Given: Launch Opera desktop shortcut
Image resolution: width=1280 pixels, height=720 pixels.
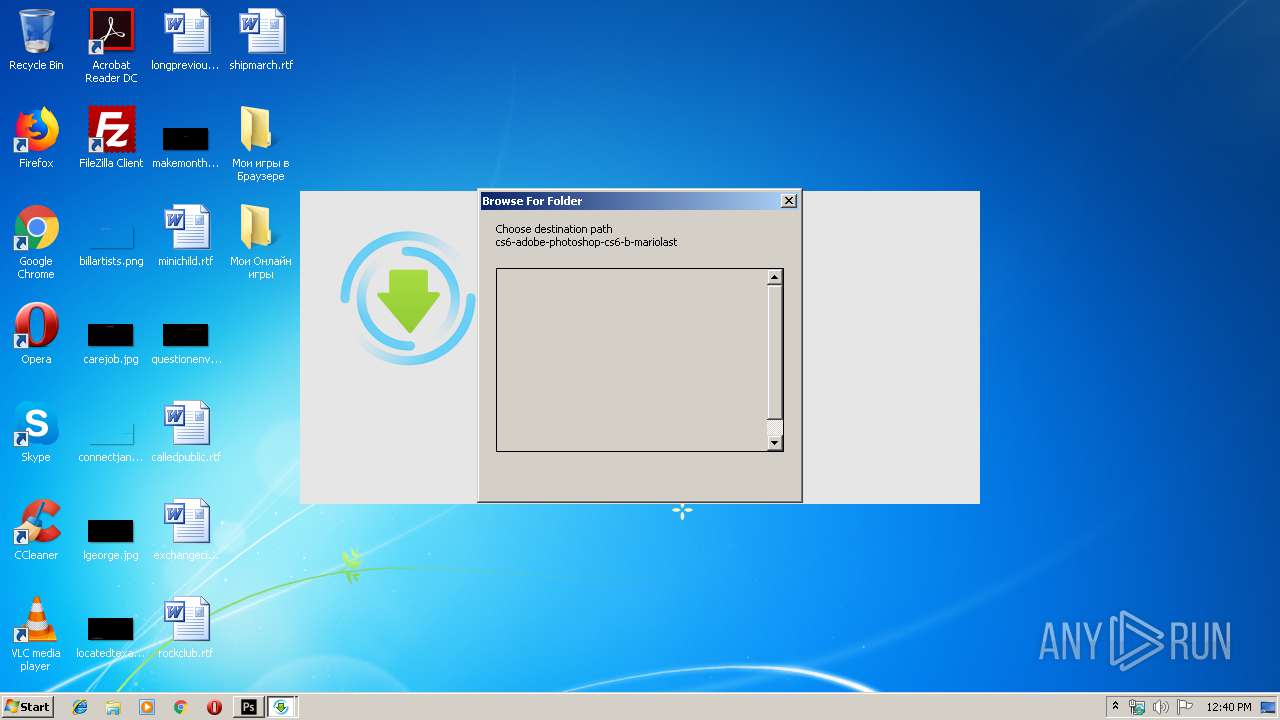Looking at the screenshot, I should click(36, 334).
